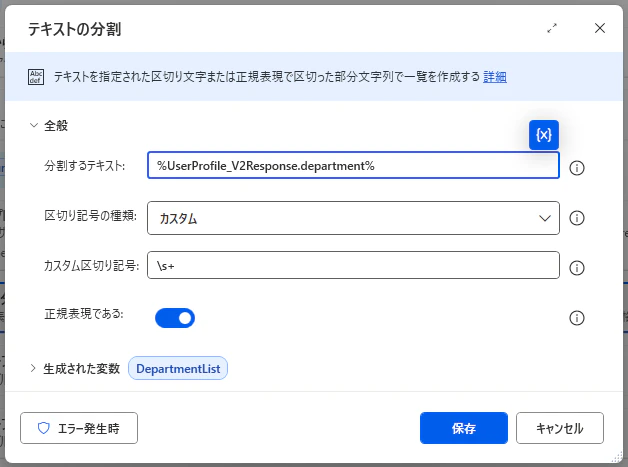This screenshot has width=628, height=467.
Task: Collapse the 全般 section
Action: point(34,125)
